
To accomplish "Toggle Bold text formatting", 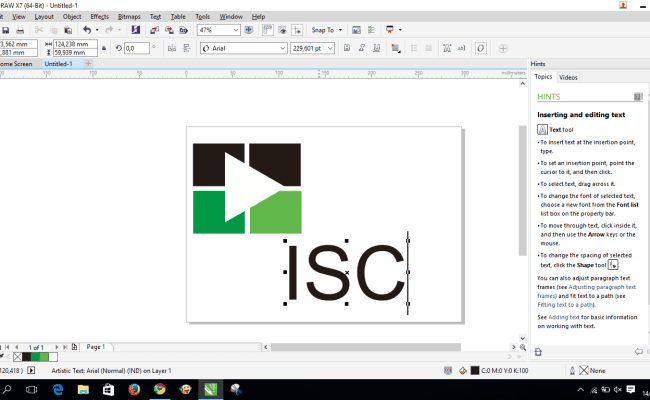I will point(347,48).
